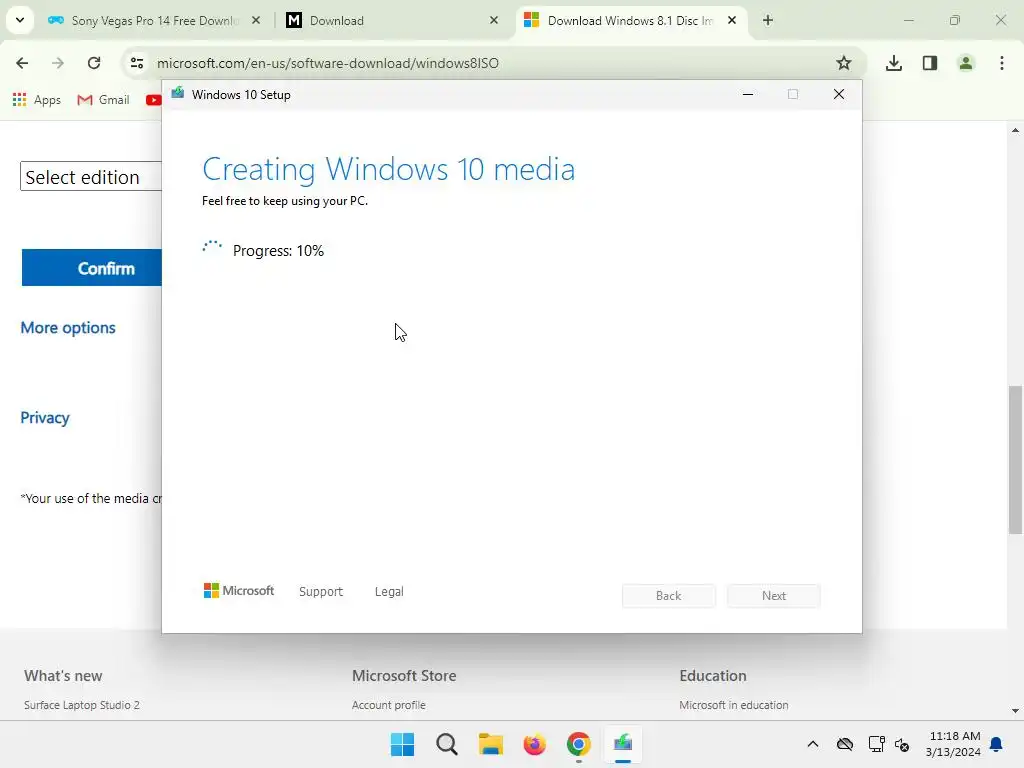Click the address bar URL
The image size is (1024, 768).
click(x=328, y=63)
